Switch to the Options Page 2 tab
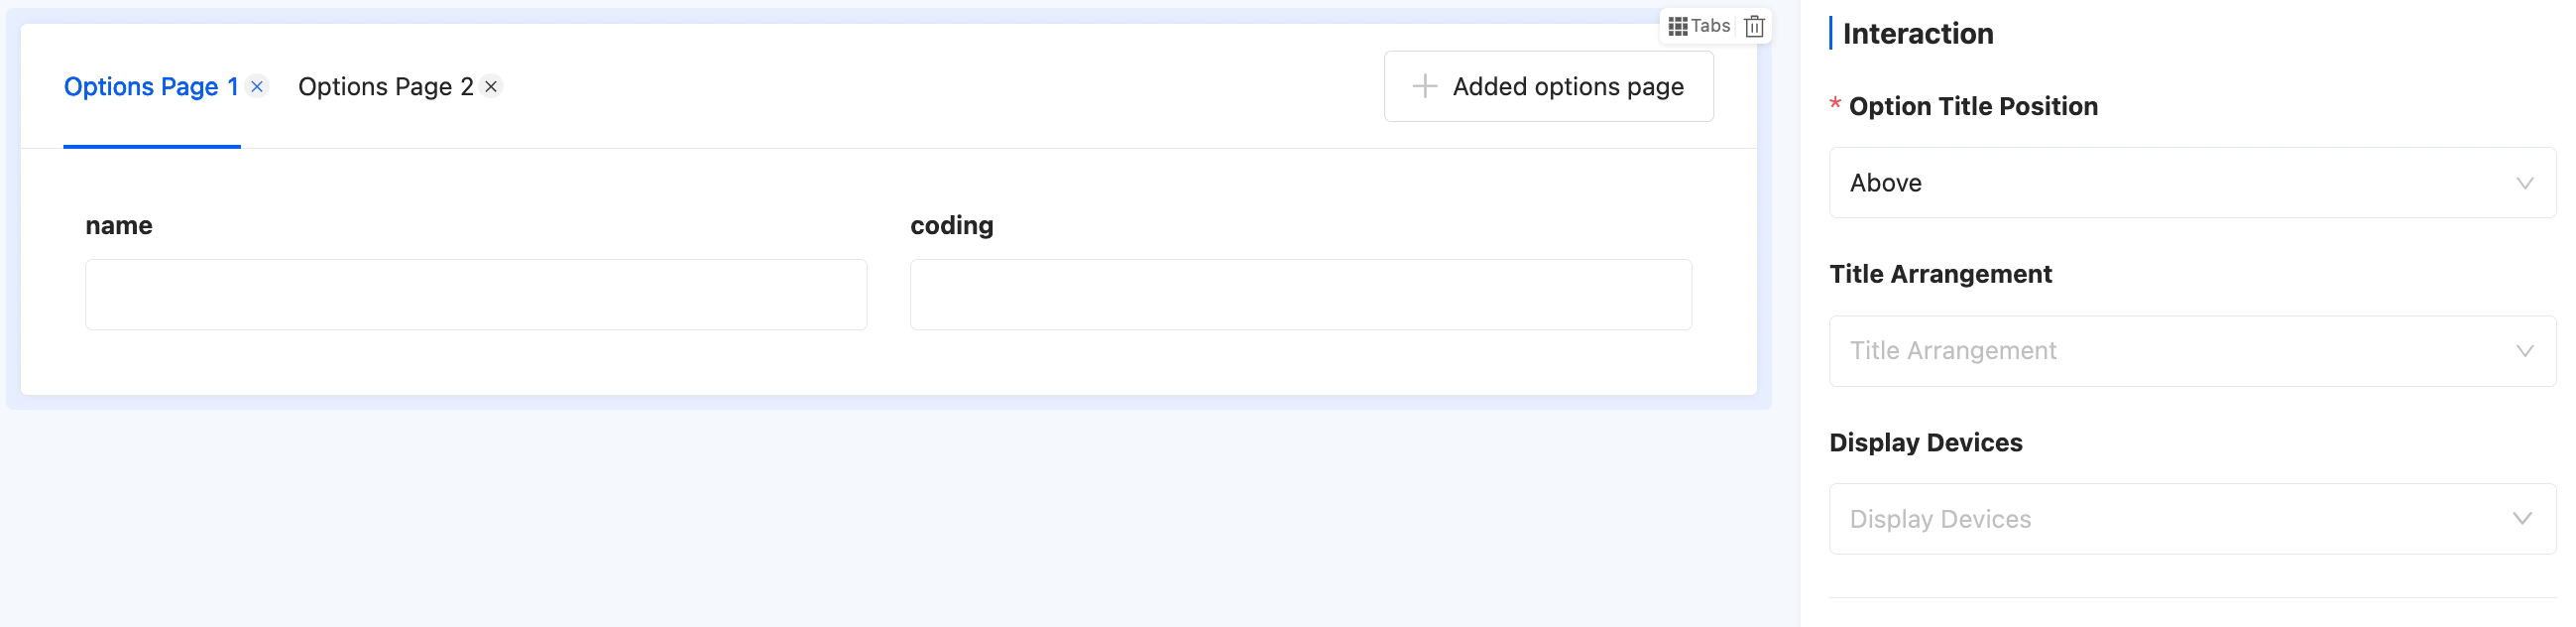Image resolution: width=2576 pixels, height=627 pixels. [385, 87]
